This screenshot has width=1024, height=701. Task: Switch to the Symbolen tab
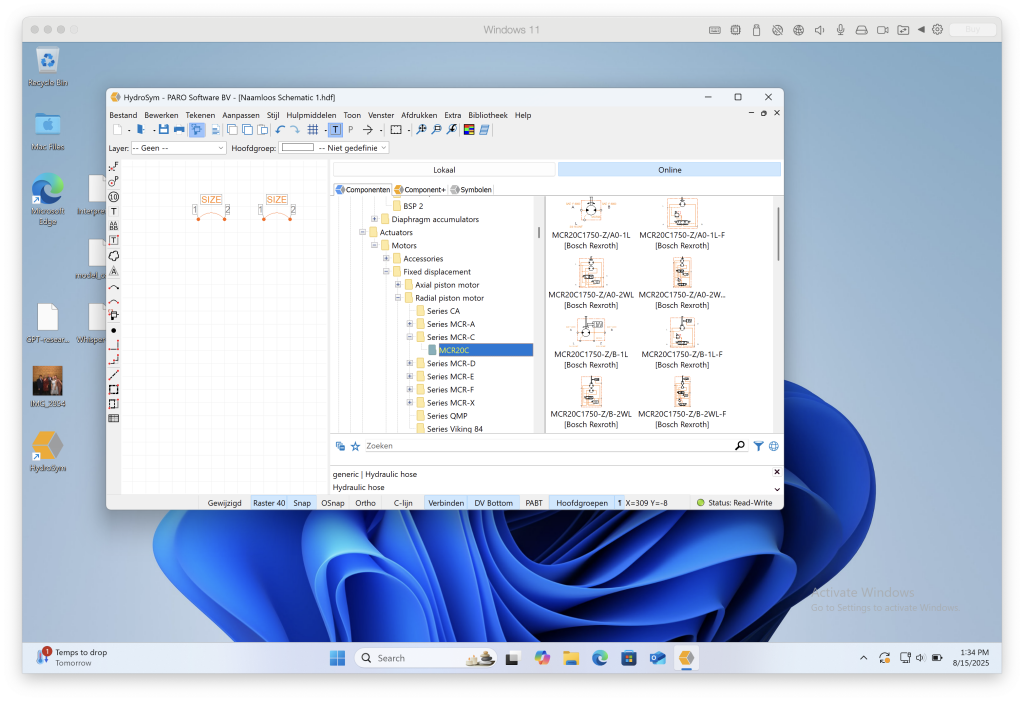point(471,189)
